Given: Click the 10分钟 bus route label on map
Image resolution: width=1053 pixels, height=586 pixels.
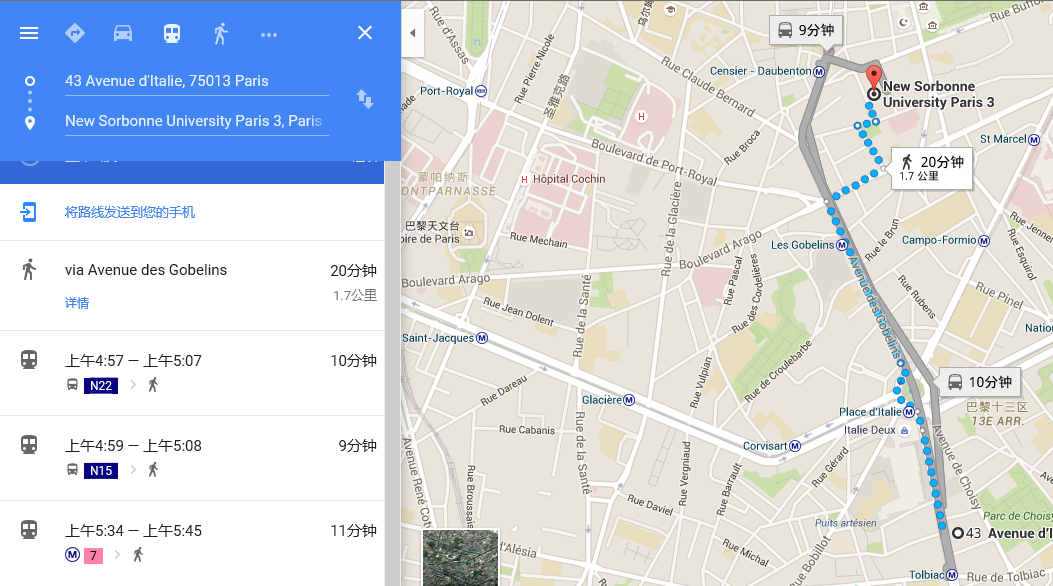Looking at the screenshot, I should click(x=979, y=382).
